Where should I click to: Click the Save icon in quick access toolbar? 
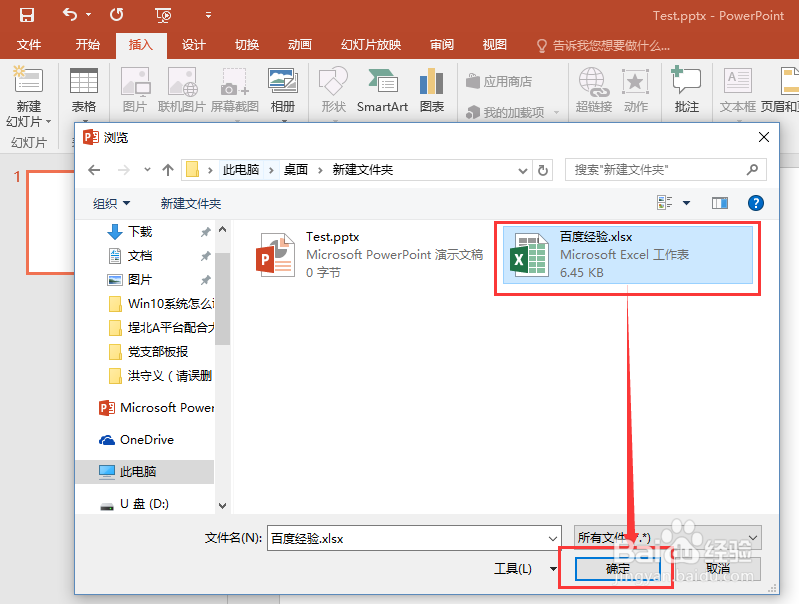(26, 15)
